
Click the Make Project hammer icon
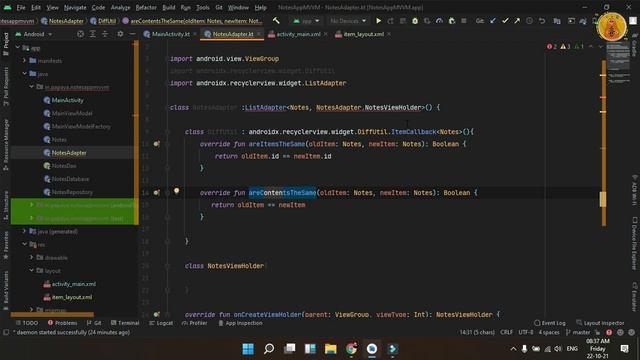pyautogui.click(x=276, y=20)
